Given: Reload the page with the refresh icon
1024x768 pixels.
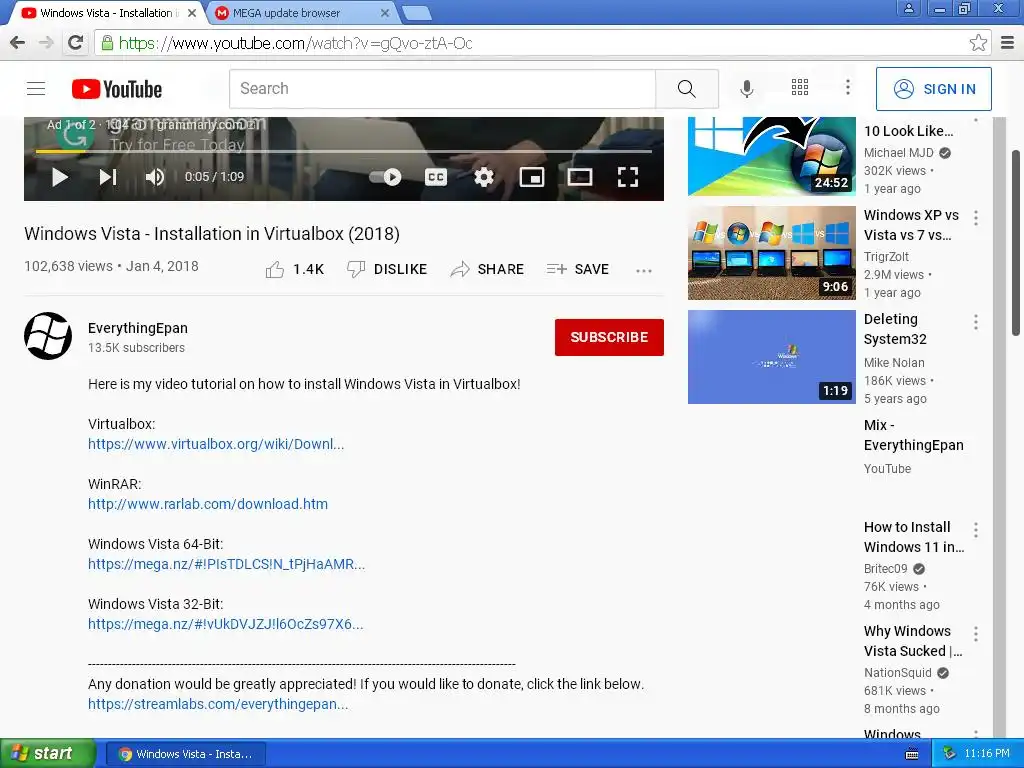Looking at the screenshot, I should tap(76, 43).
